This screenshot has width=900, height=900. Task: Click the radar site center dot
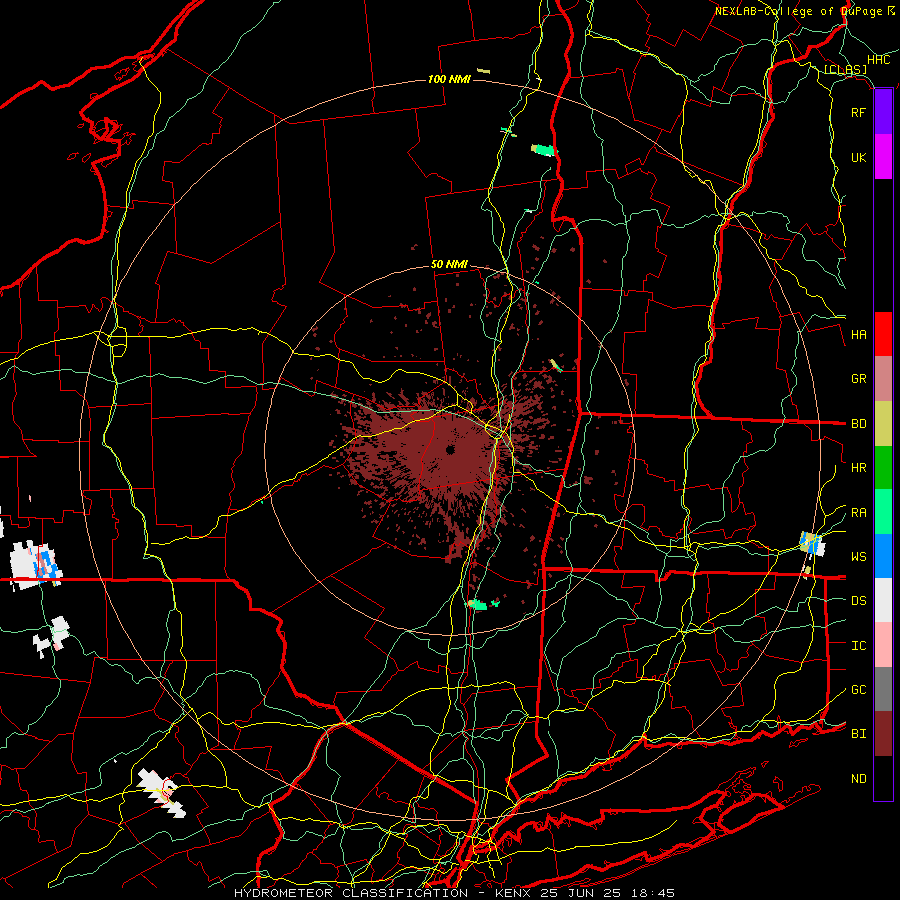click(450, 449)
